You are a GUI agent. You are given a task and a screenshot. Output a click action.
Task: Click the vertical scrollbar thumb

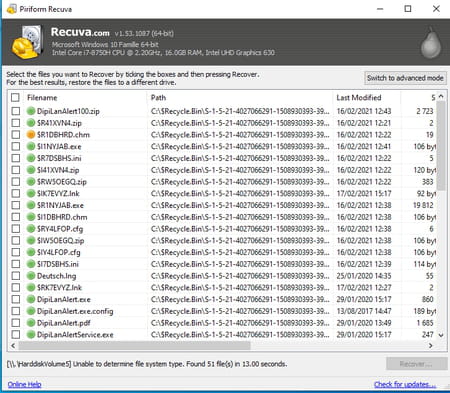click(x=441, y=146)
